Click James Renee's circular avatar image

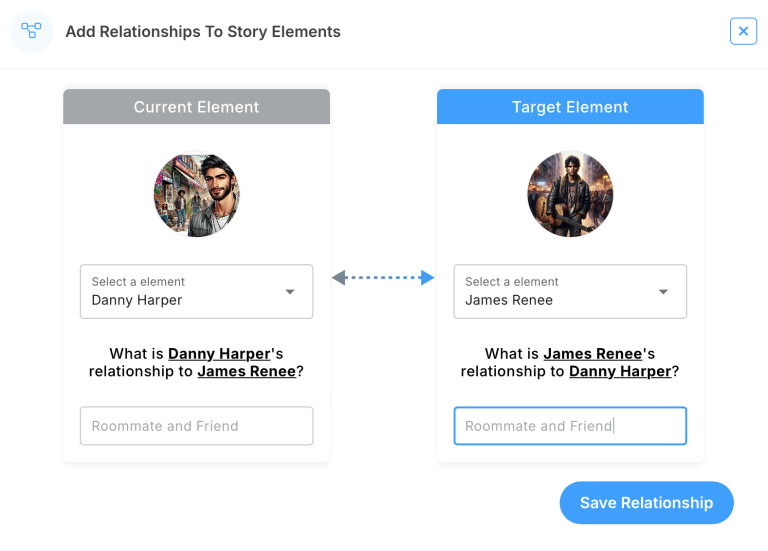[570, 194]
